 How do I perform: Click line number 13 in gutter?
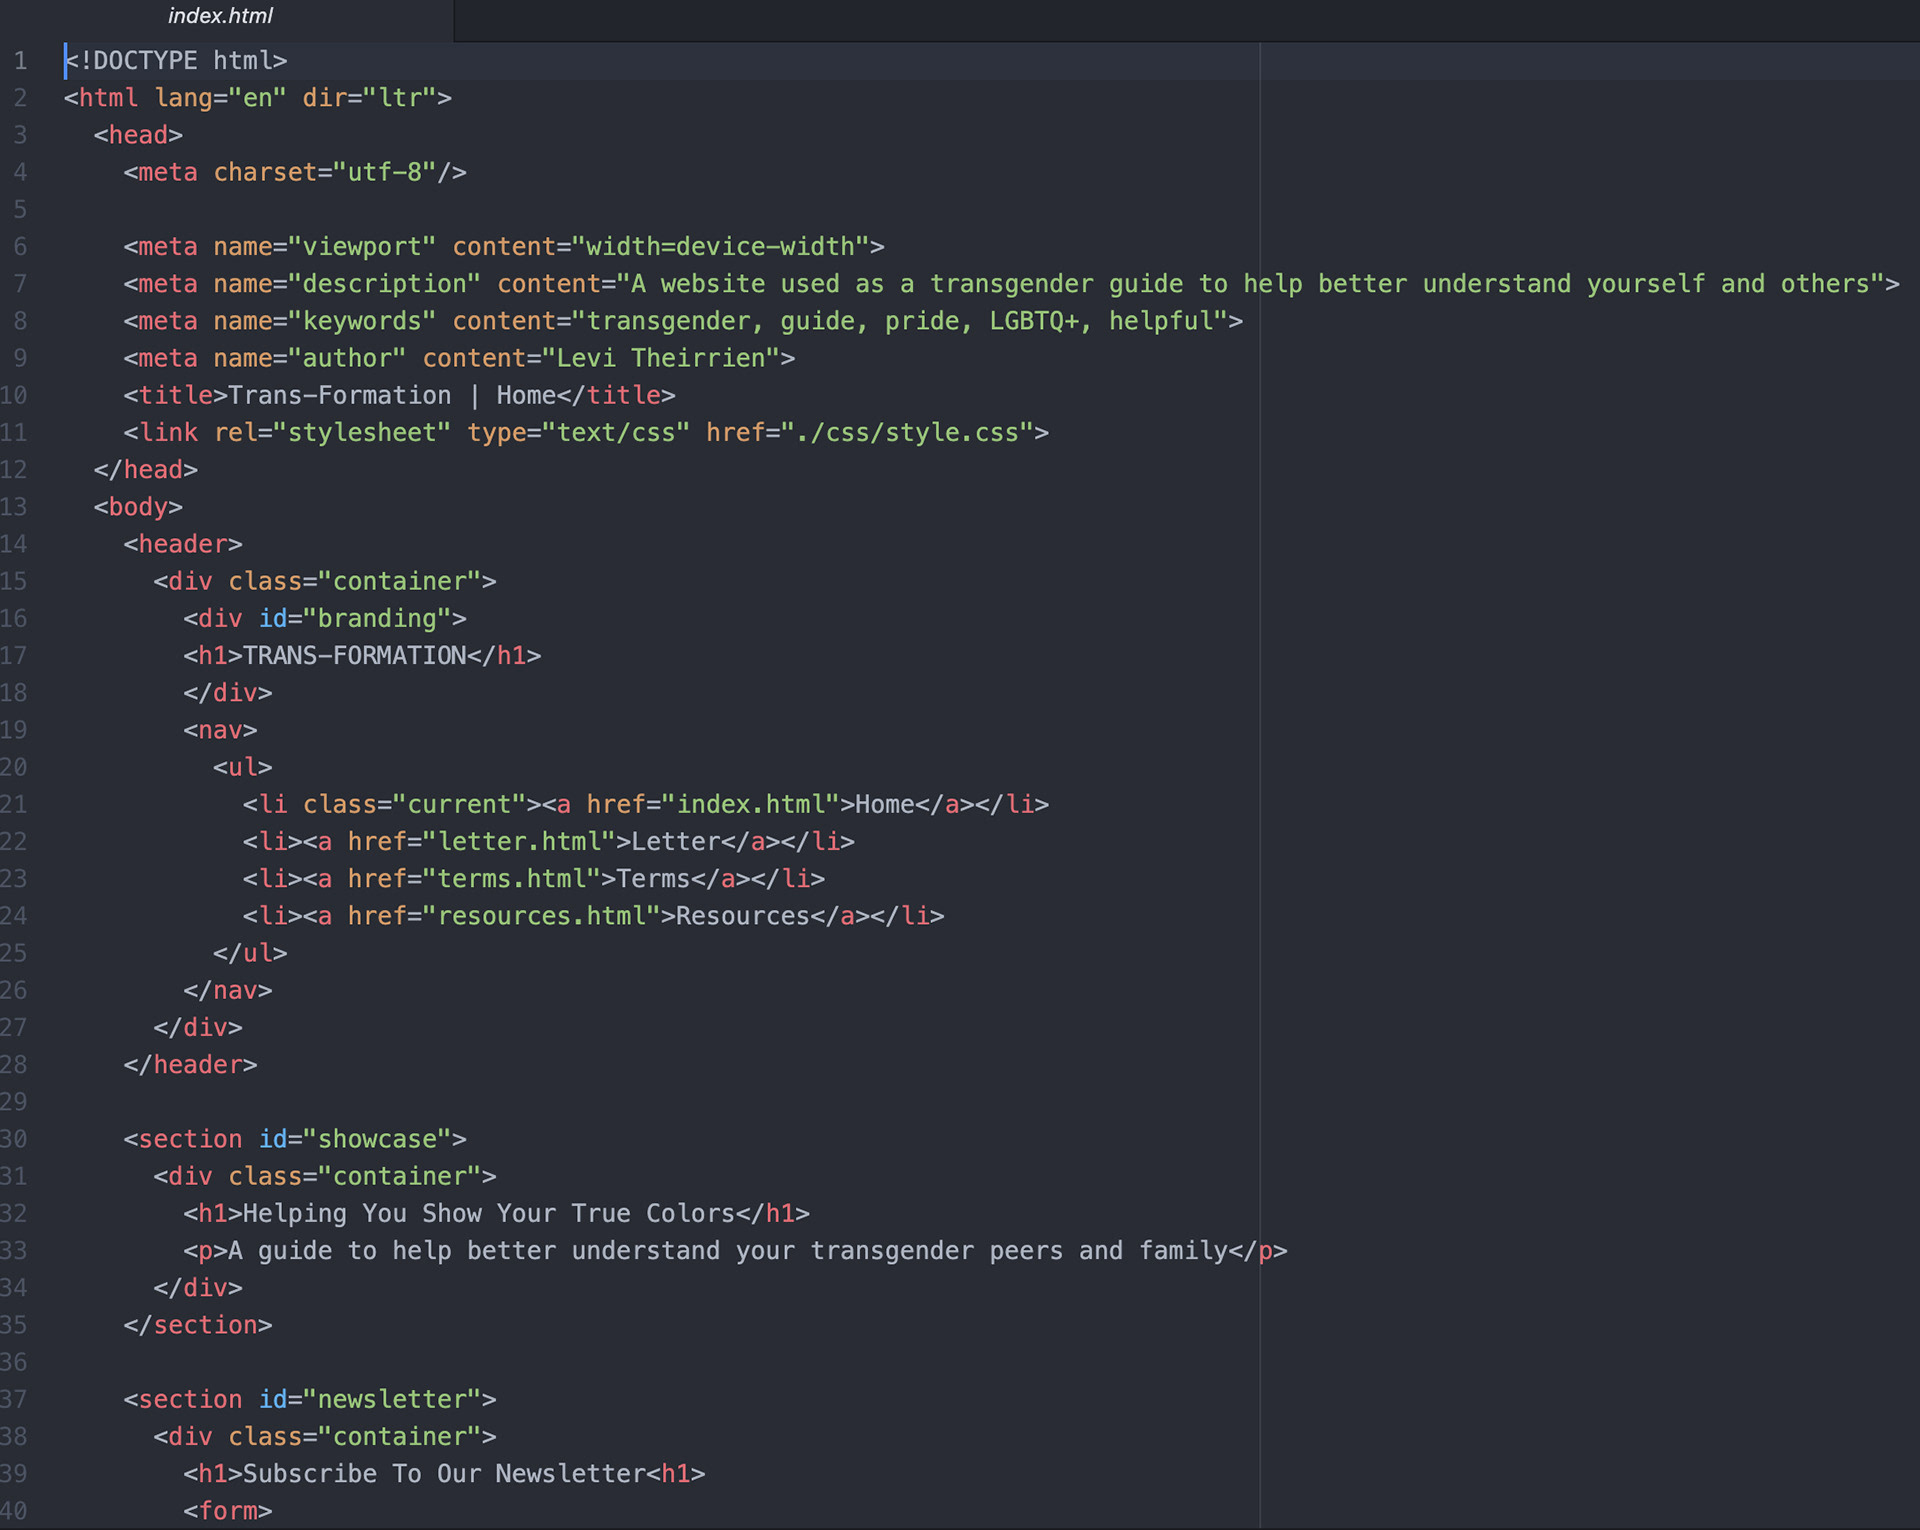[x=14, y=507]
